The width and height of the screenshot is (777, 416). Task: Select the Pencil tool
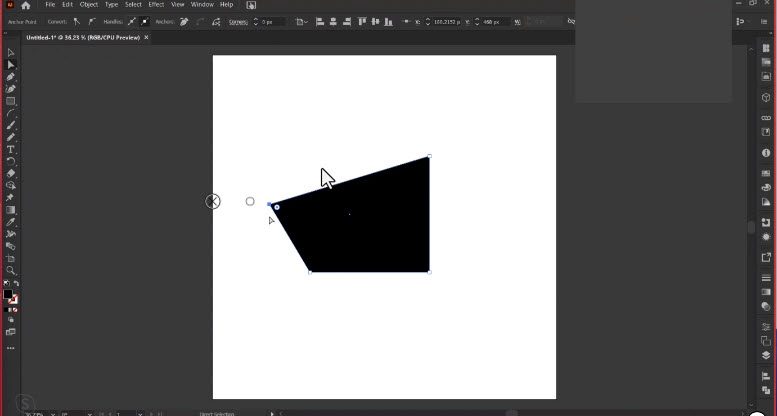[x=10, y=137]
